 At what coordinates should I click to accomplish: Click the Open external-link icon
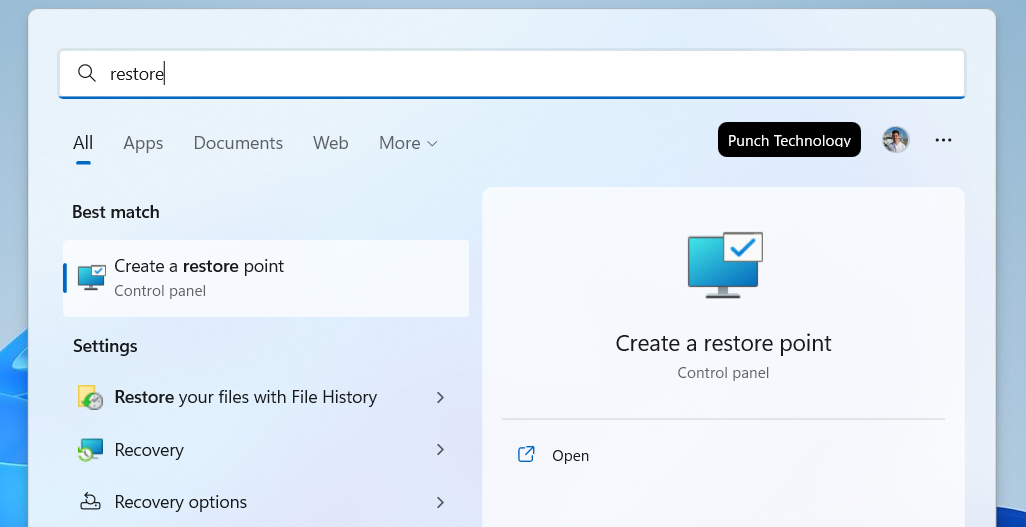[526, 454]
